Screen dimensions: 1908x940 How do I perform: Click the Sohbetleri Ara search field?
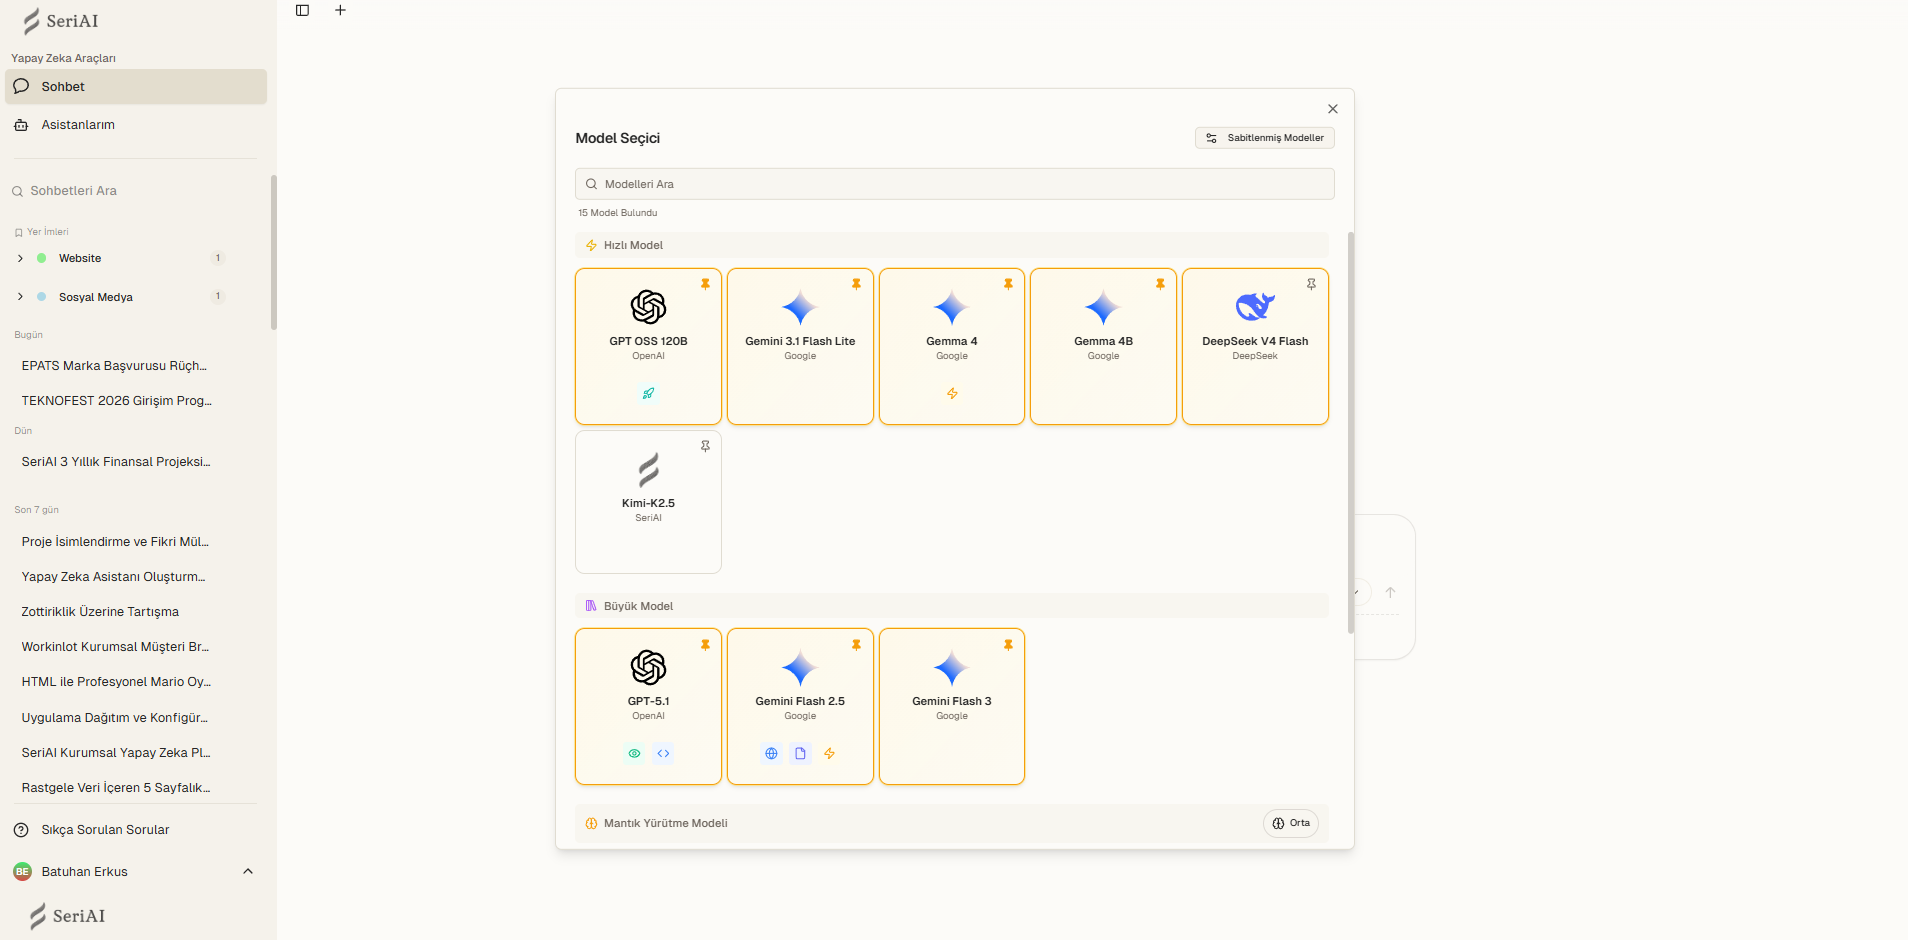click(x=136, y=191)
